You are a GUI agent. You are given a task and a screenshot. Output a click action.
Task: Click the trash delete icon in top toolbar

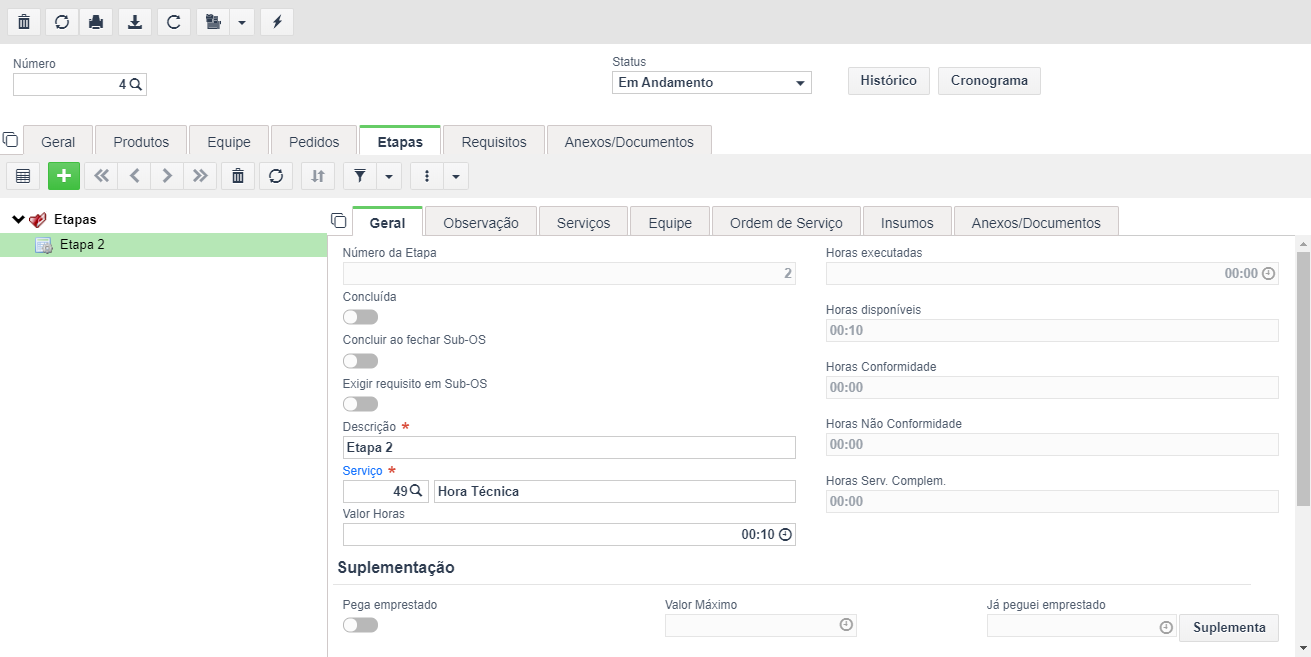23,22
